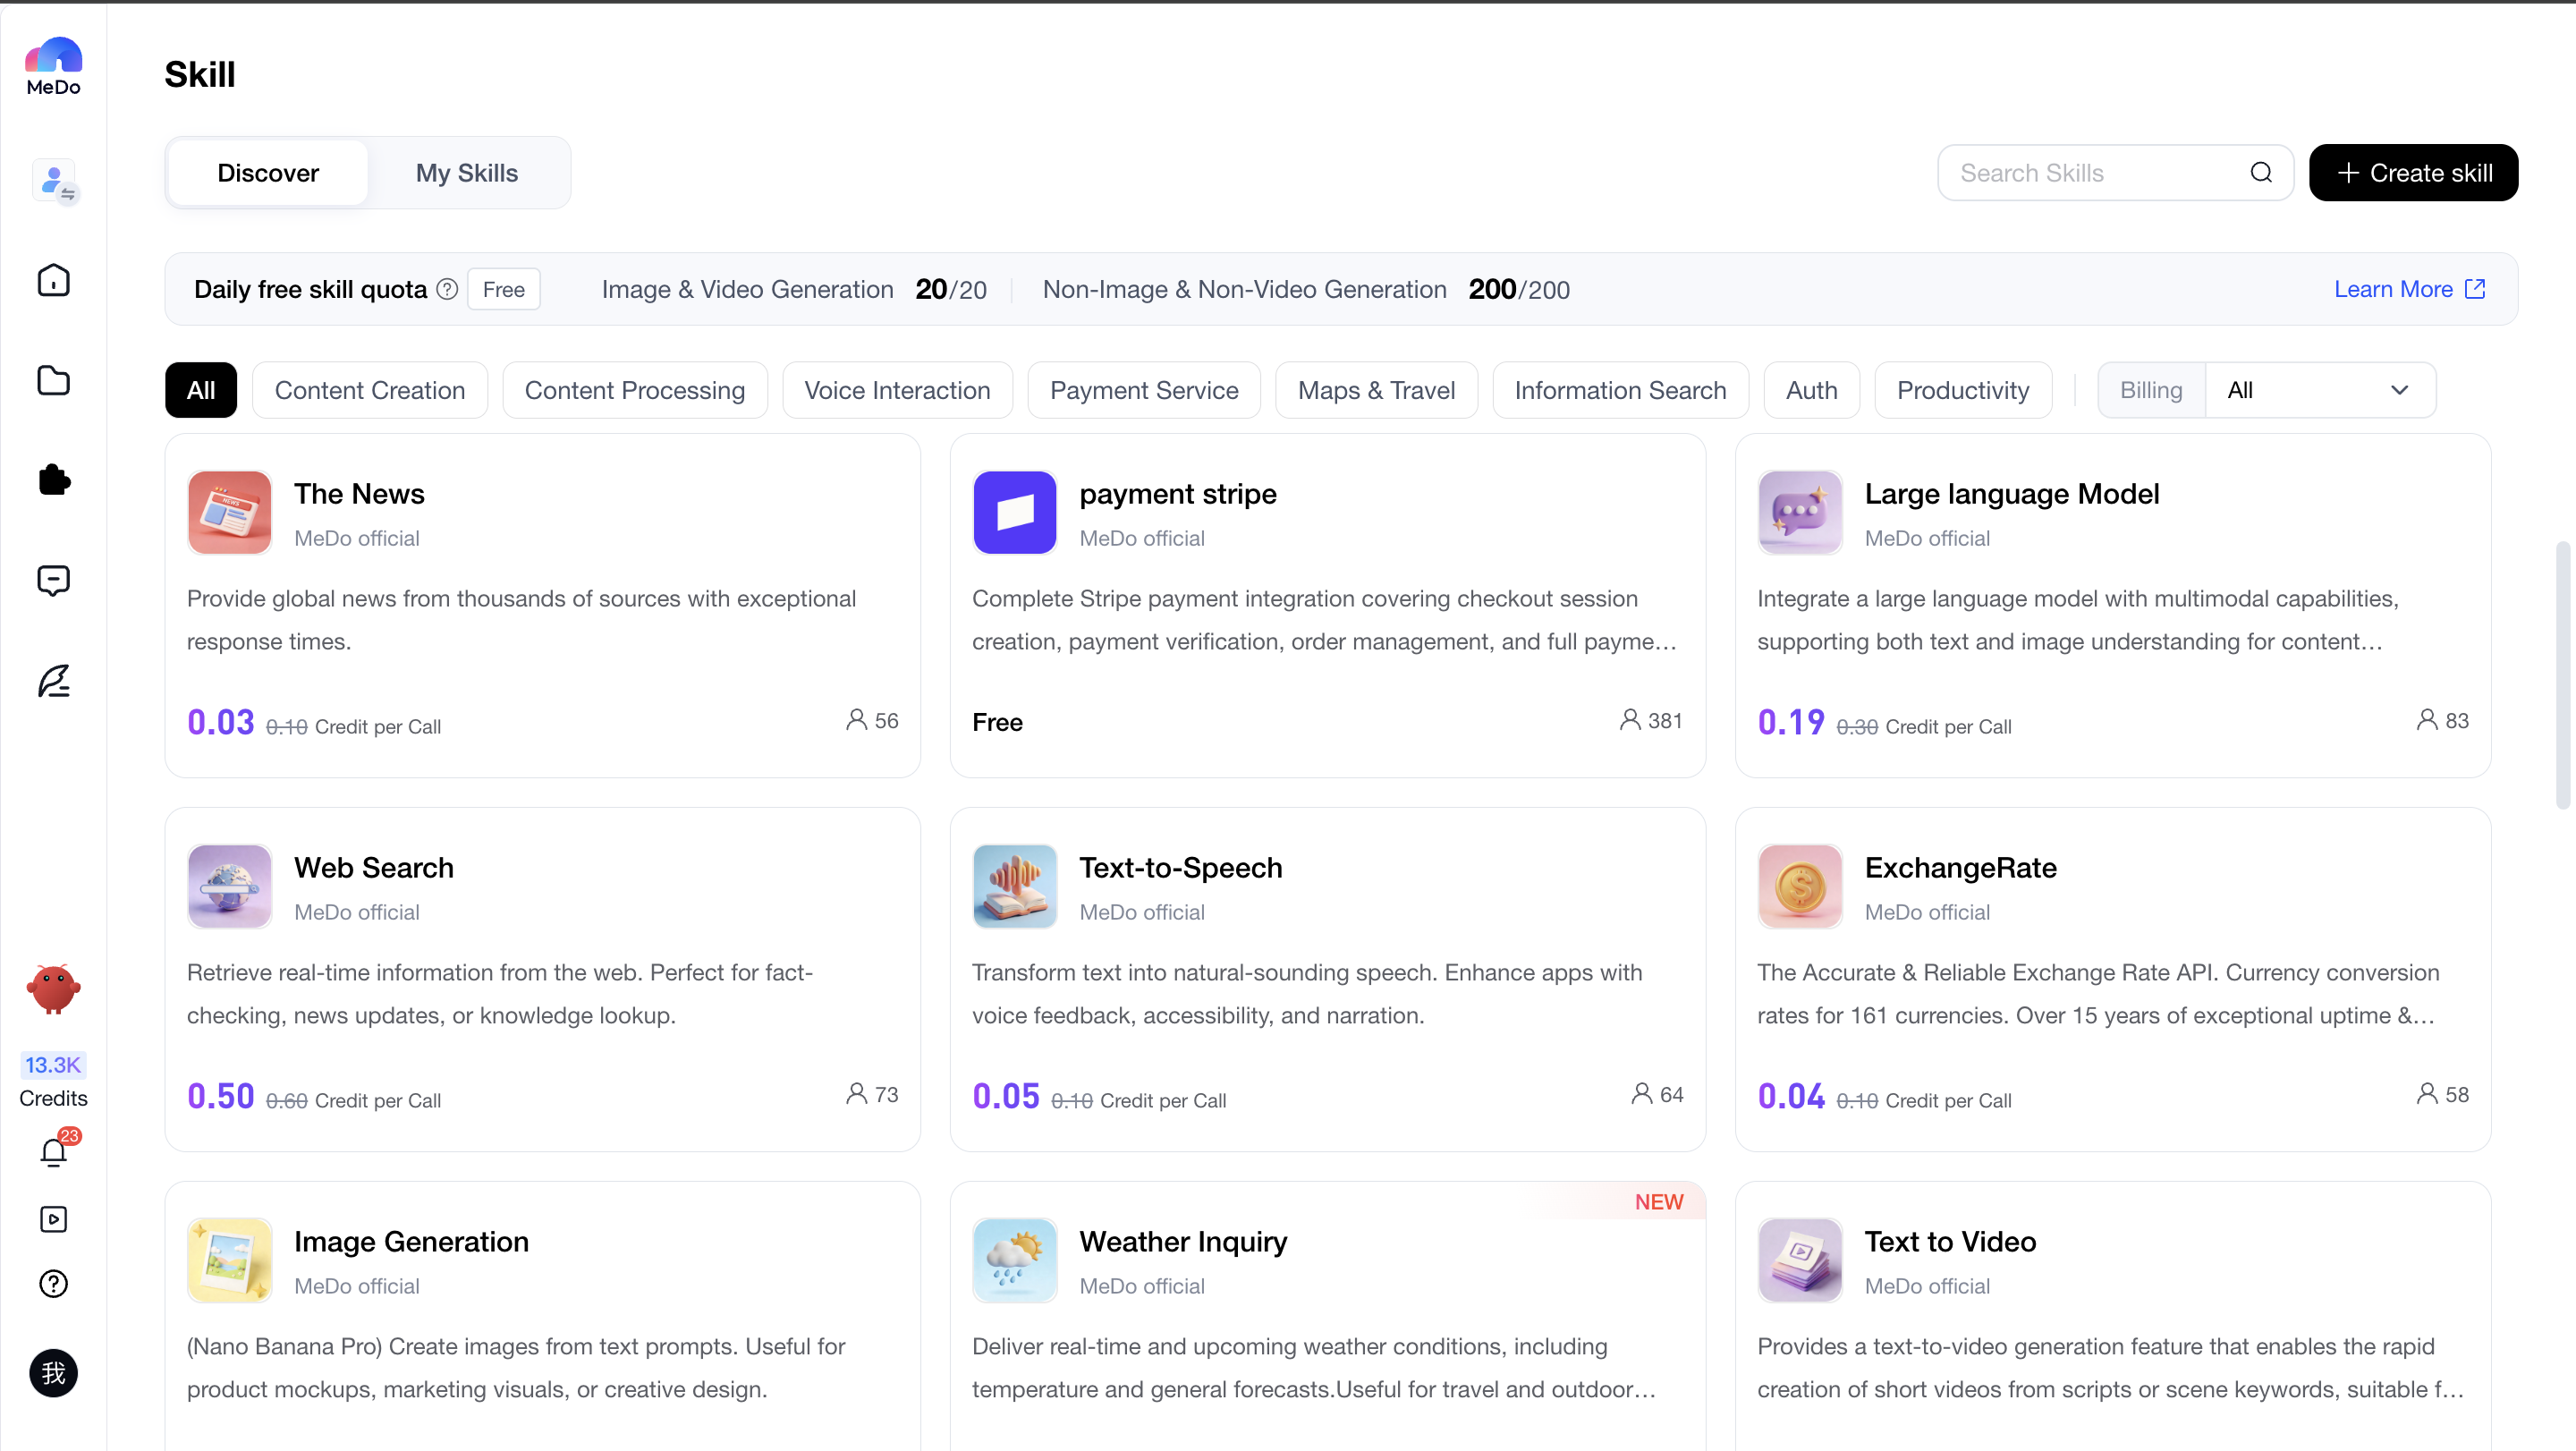This screenshot has height=1451, width=2576.
Task: Click the video player sidebar icon
Action: pos(53,1219)
